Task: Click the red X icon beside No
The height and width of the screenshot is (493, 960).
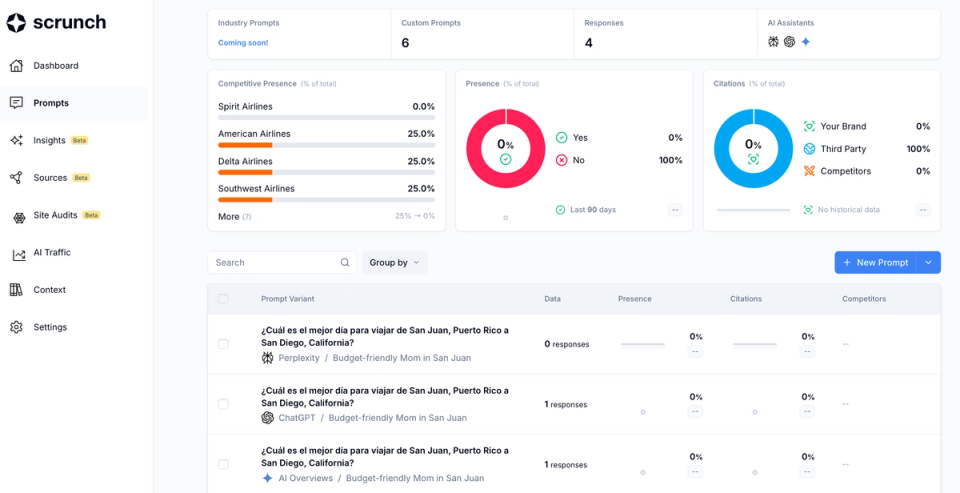Action: tap(561, 160)
